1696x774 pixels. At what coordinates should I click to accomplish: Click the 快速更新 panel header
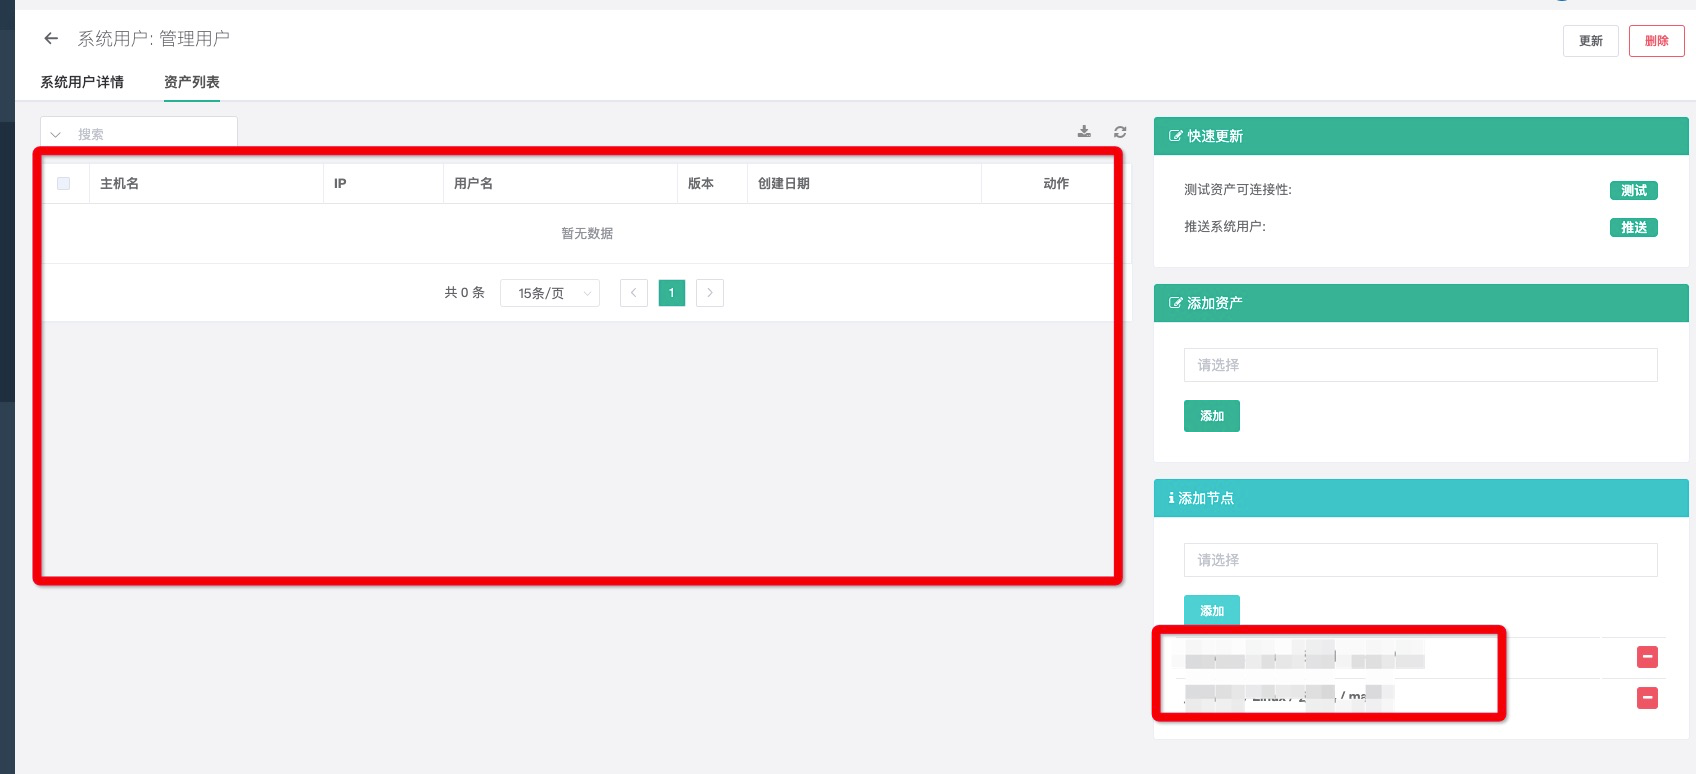1421,136
